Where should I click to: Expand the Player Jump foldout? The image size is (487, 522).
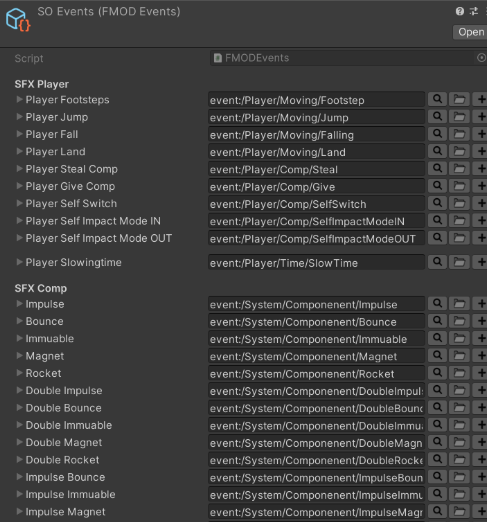[19, 117]
